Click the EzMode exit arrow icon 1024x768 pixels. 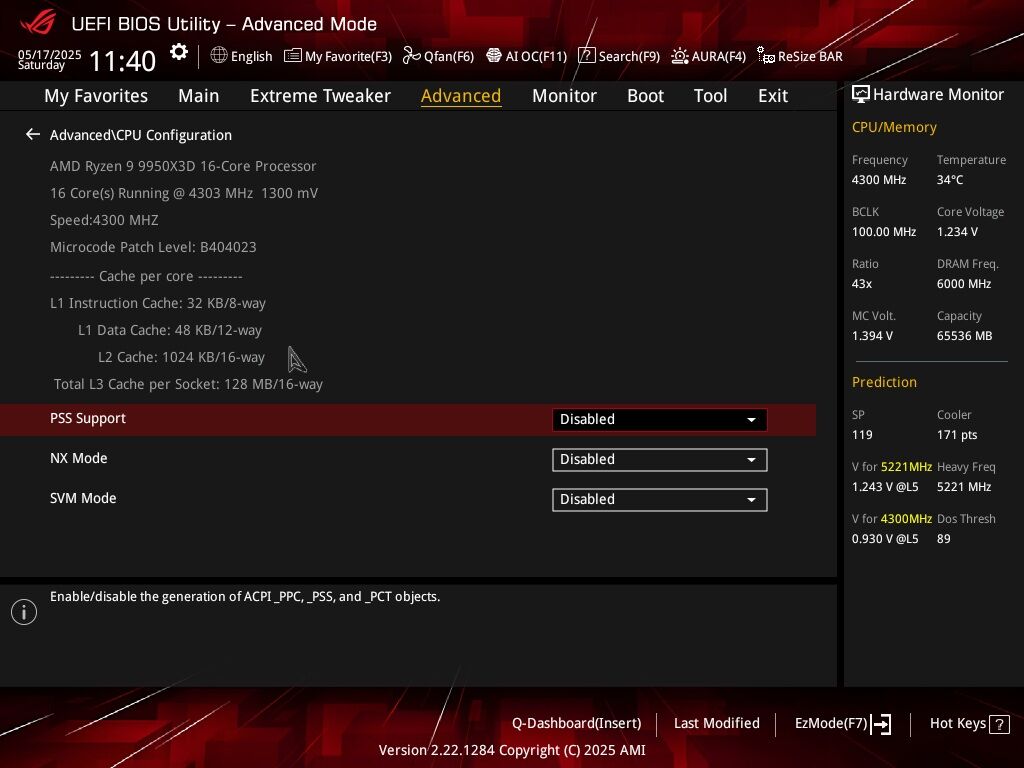coord(881,724)
